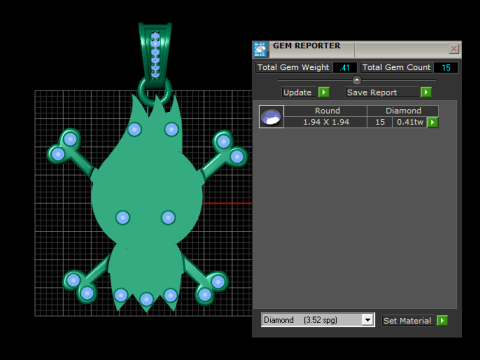This screenshot has width=480, height=360.
Task: Click the gem quantity cell '15' in table row
Action: pos(380,122)
